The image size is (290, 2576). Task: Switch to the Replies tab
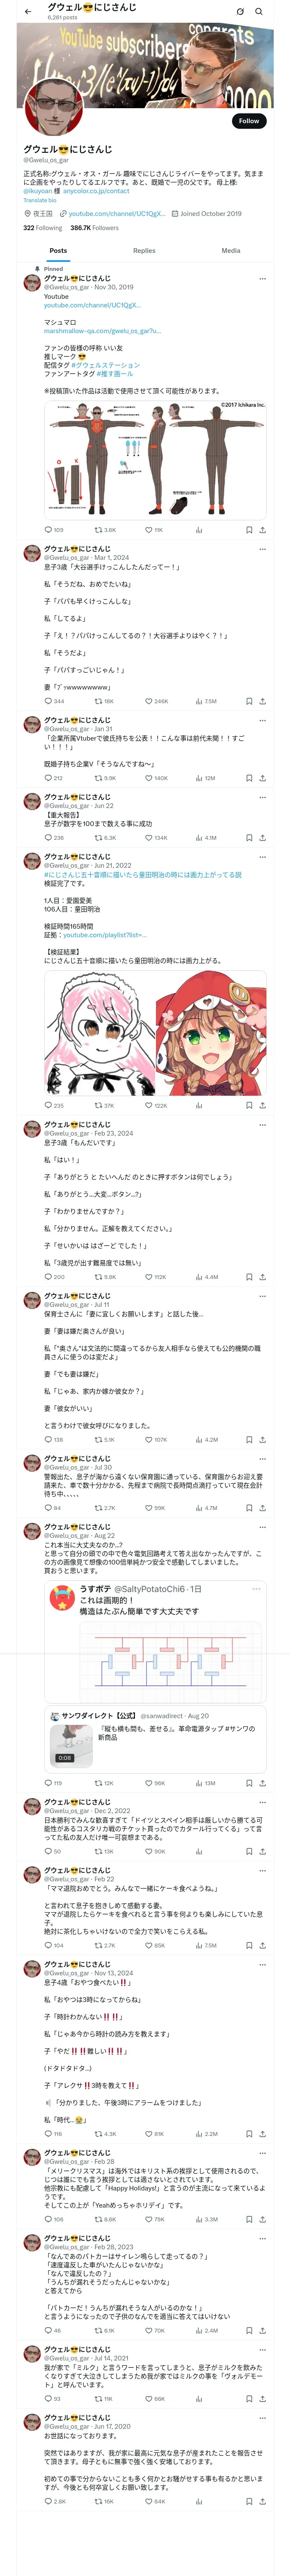pyautogui.click(x=144, y=251)
